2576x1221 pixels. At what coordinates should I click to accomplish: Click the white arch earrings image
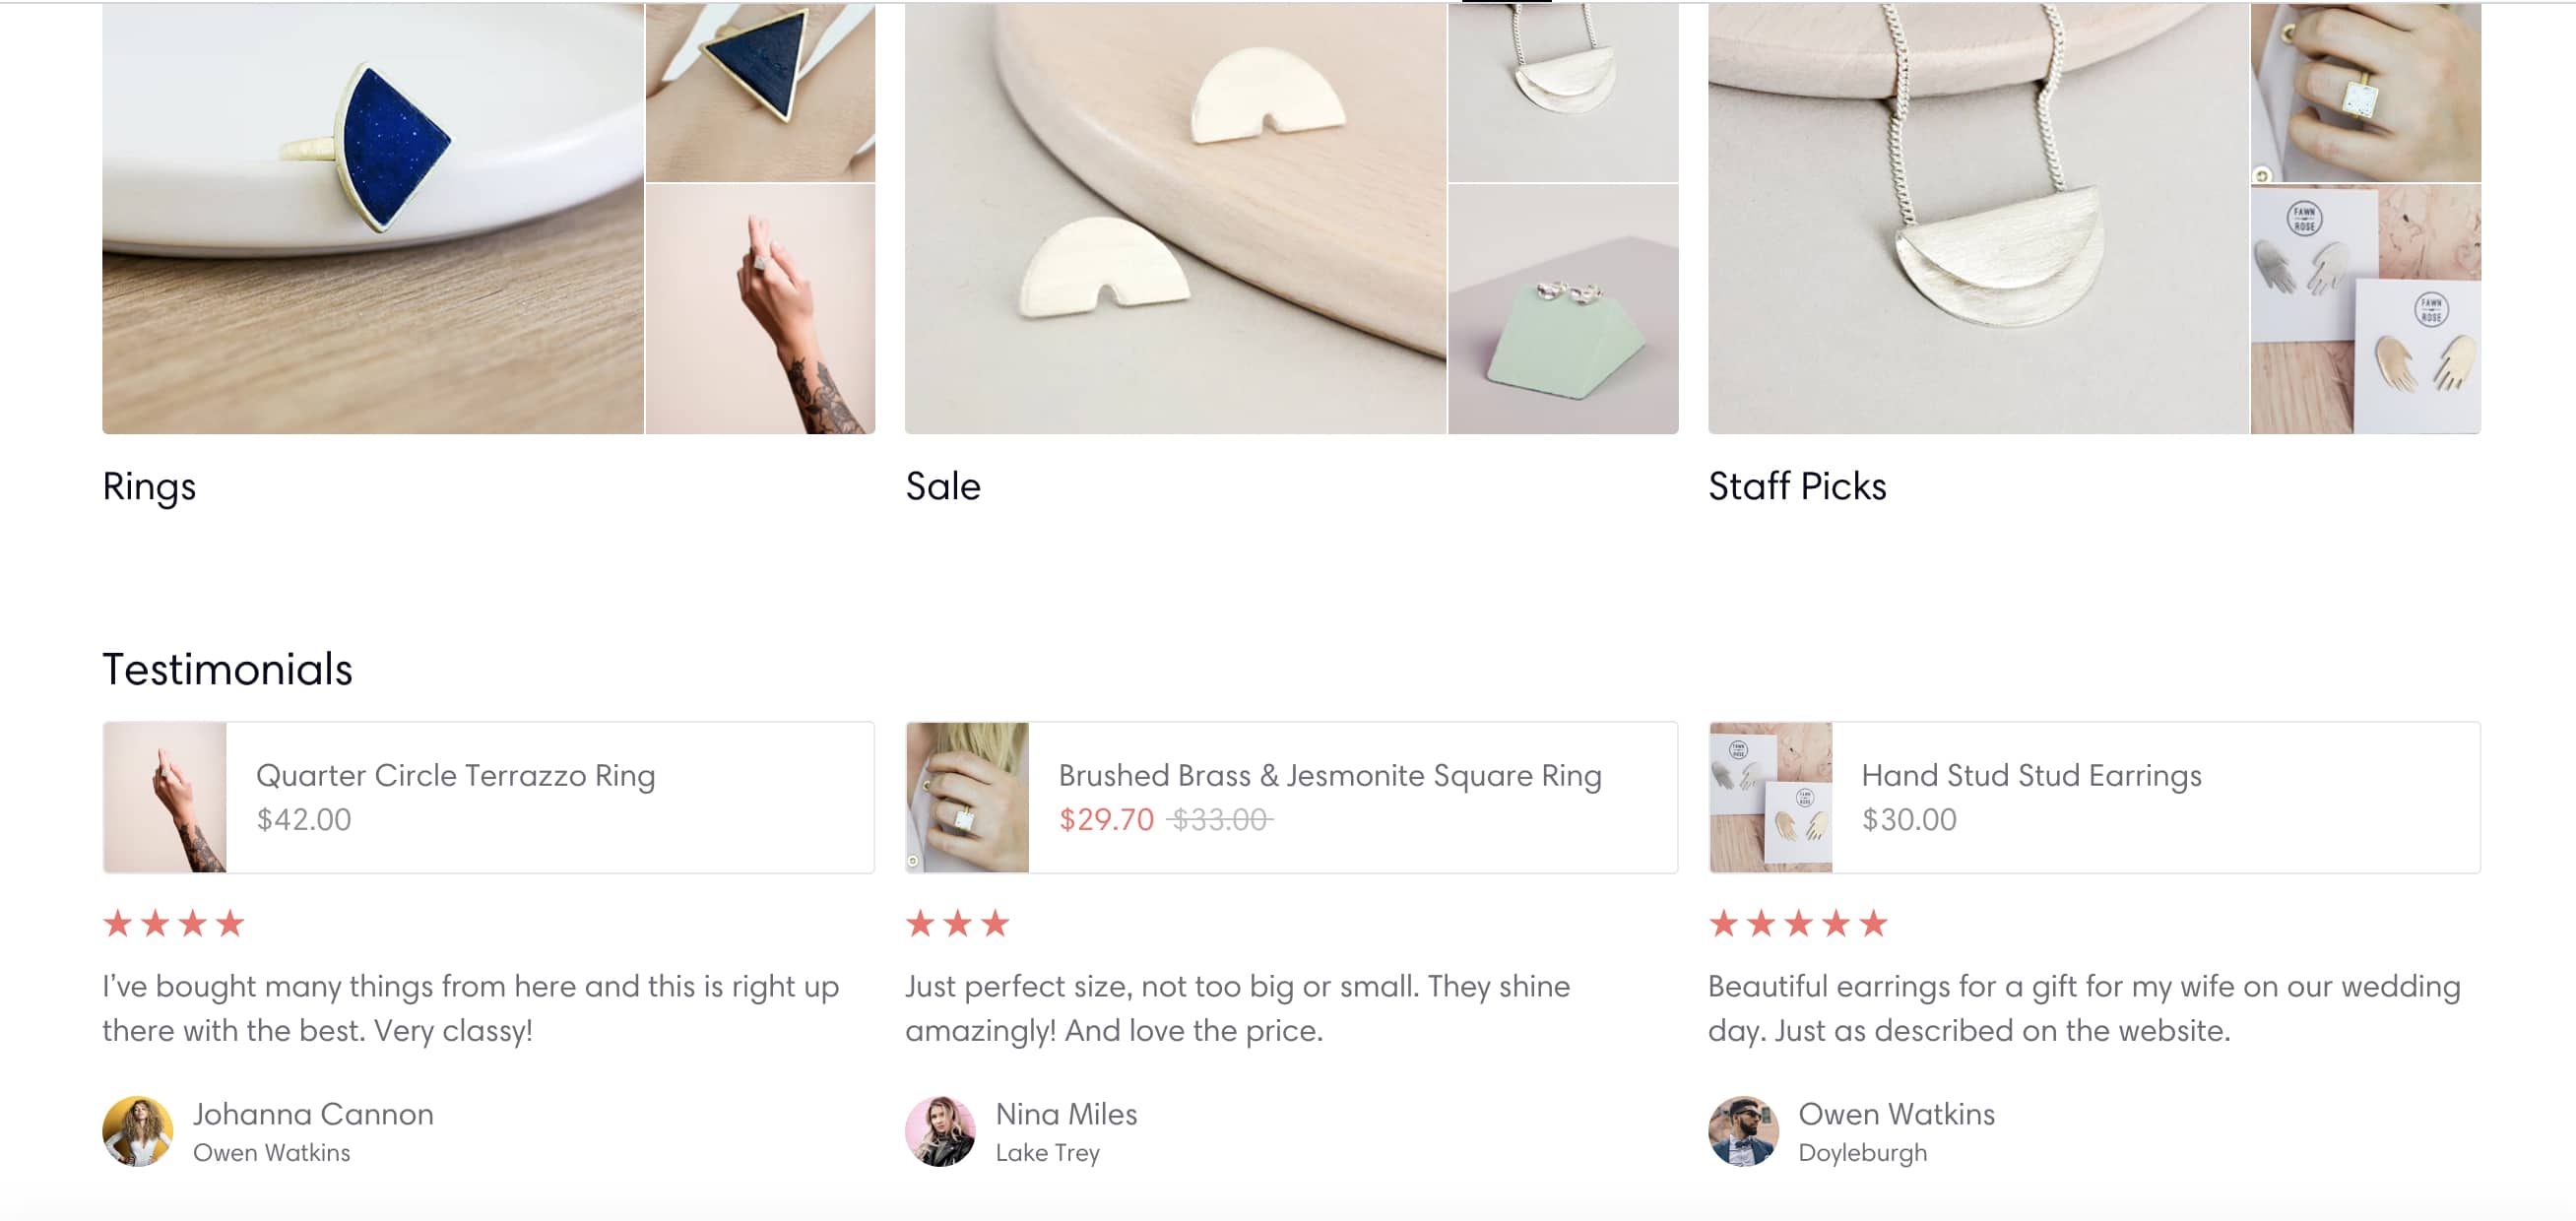tap(1175, 218)
